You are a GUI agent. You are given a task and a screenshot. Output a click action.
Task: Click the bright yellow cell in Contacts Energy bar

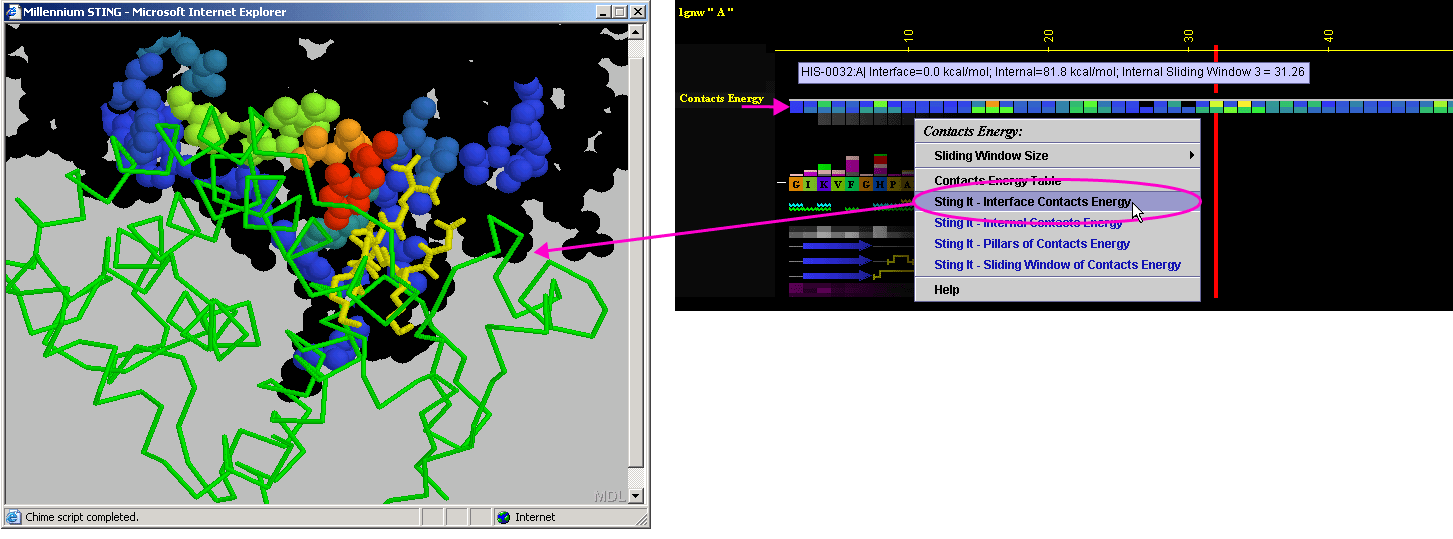pyautogui.click(x=1244, y=104)
